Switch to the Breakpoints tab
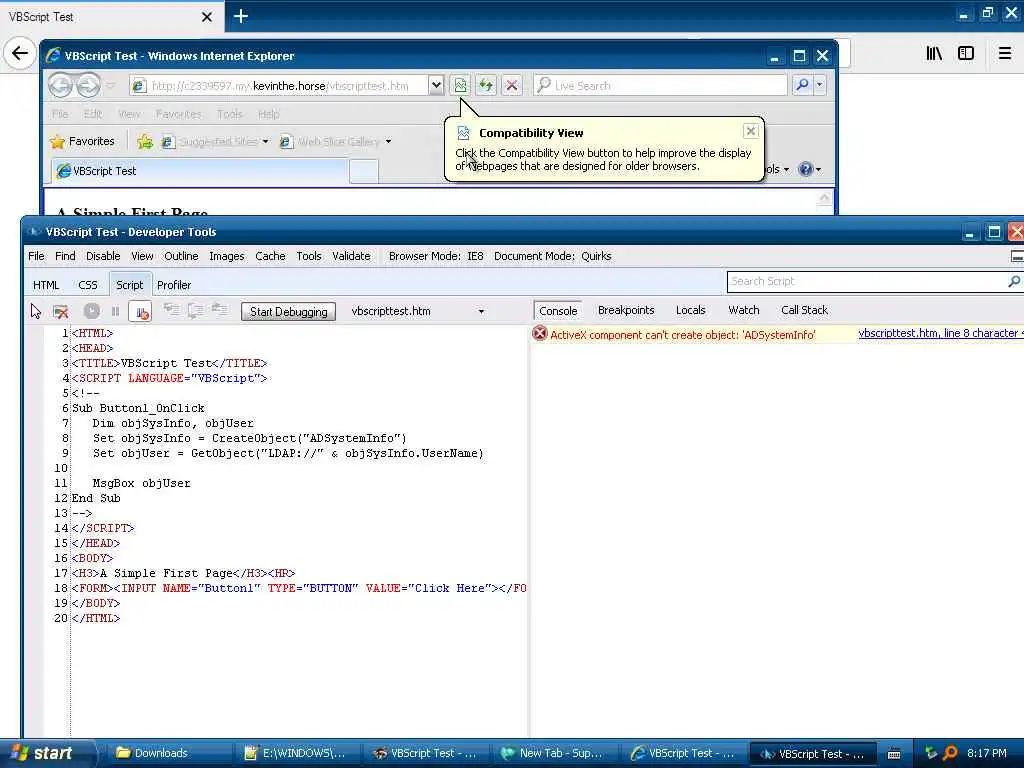 pyautogui.click(x=626, y=310)
